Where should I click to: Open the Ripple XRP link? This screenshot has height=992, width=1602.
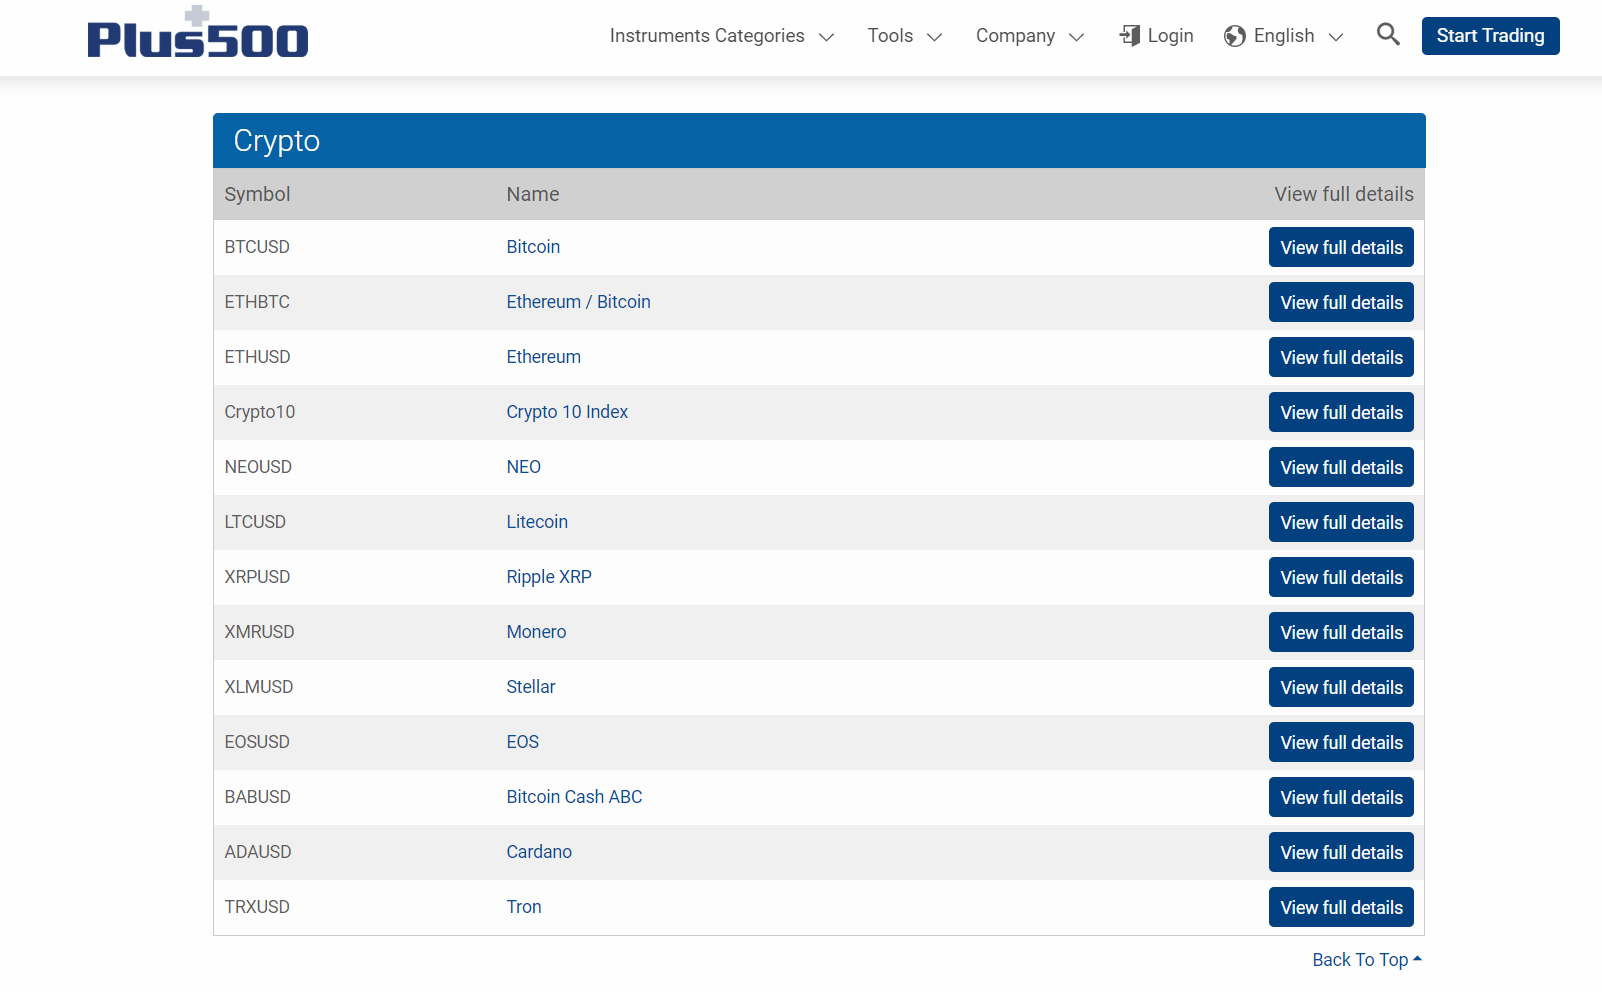click(x=549, y=577)
